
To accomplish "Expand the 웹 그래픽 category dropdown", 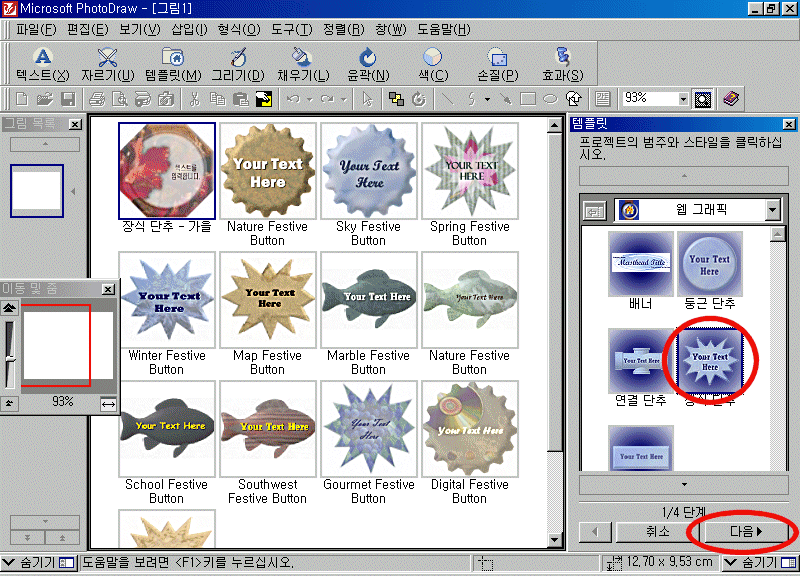I will click(772, 210).
